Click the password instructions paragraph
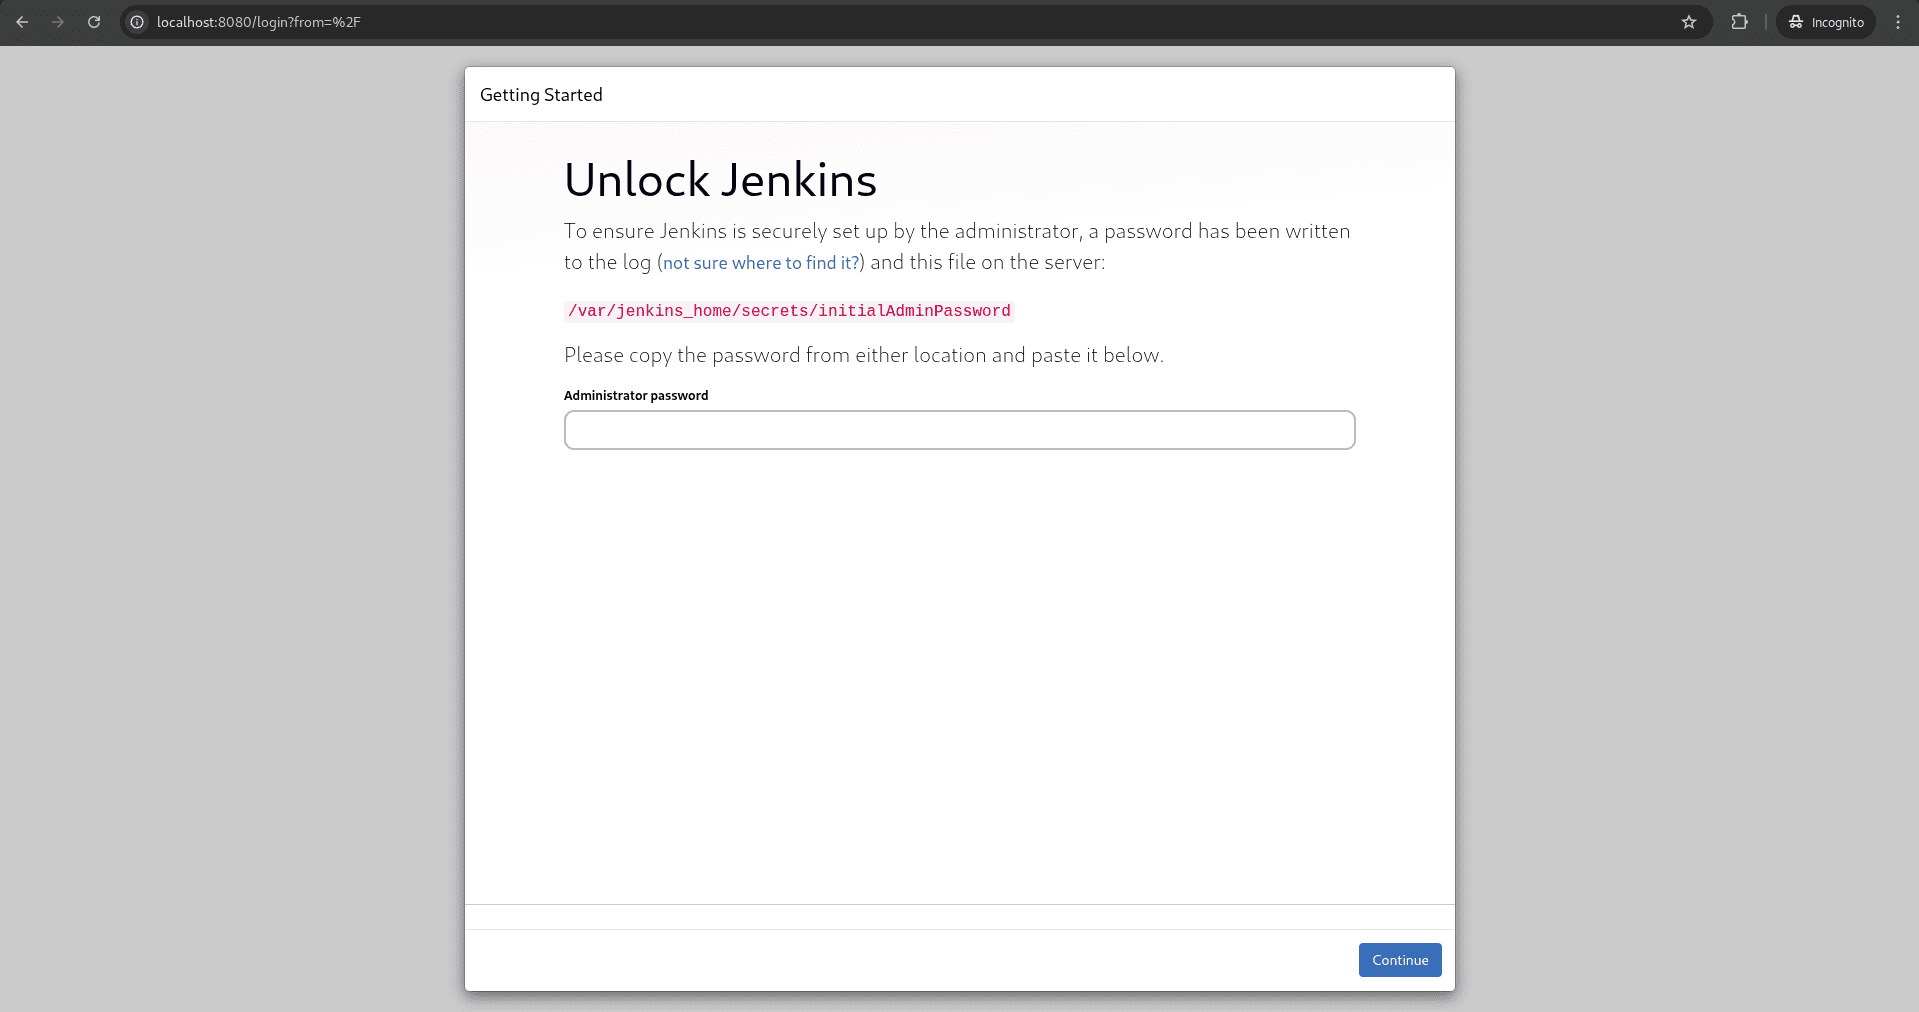The image size is (1919, 1012). (863, 354)
